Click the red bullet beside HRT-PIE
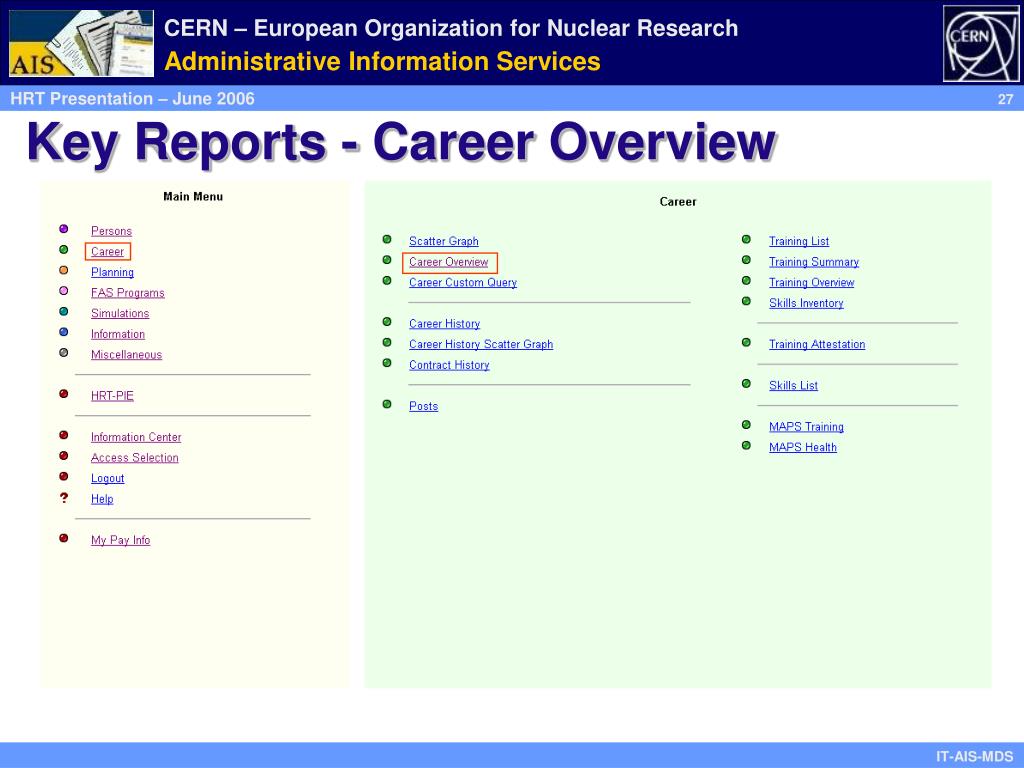The width and height of the screenshot is (1024, 768). point(63,394)
